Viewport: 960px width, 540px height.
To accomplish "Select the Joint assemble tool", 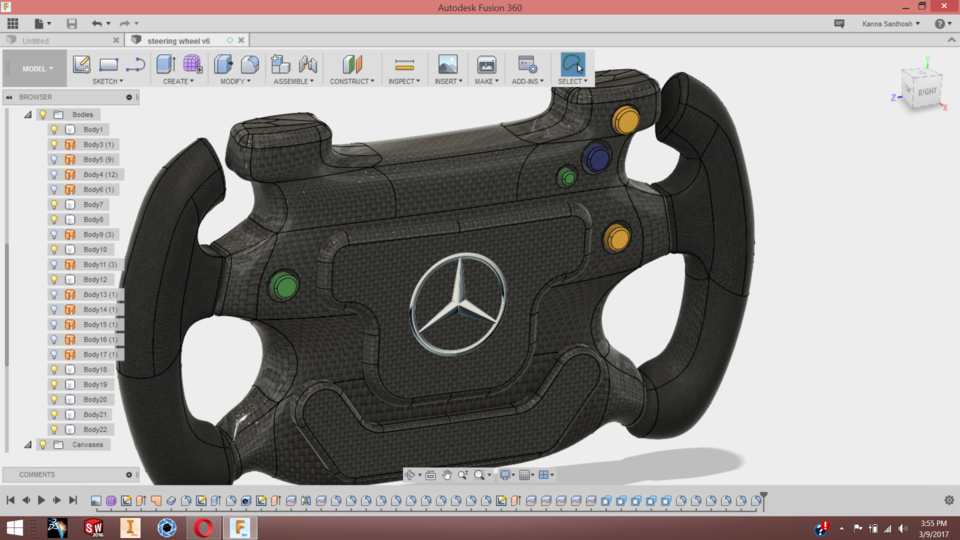I will coord(308,64).
